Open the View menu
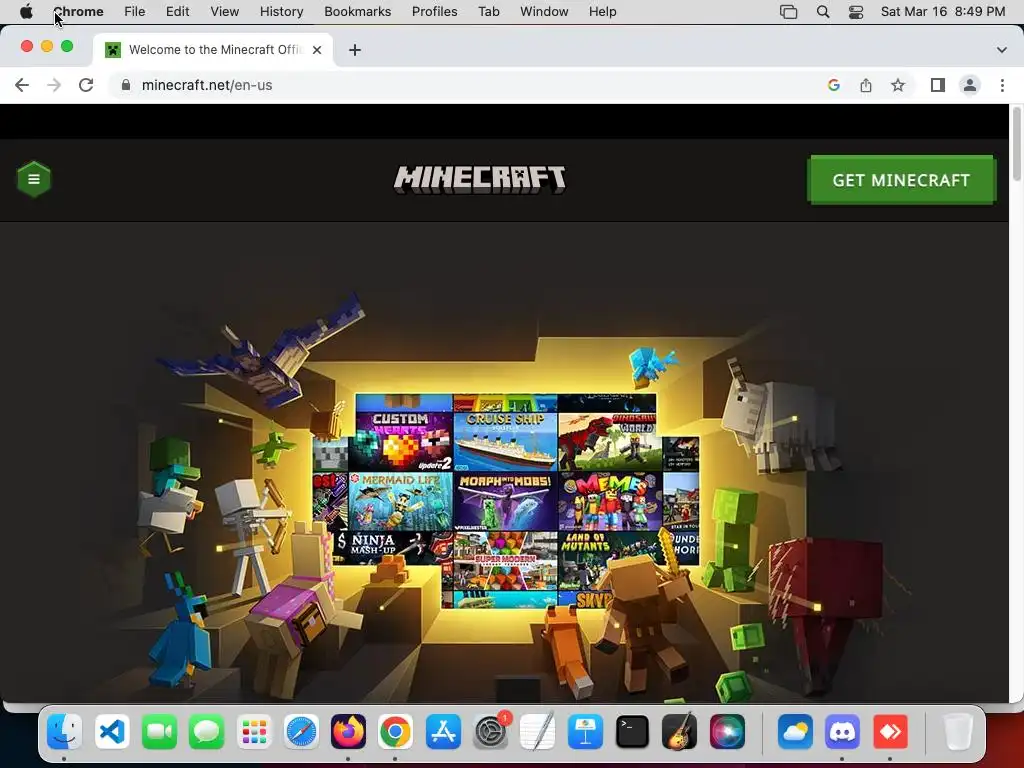Screen dimensions: 1024x768 click(x=225, y=12)
